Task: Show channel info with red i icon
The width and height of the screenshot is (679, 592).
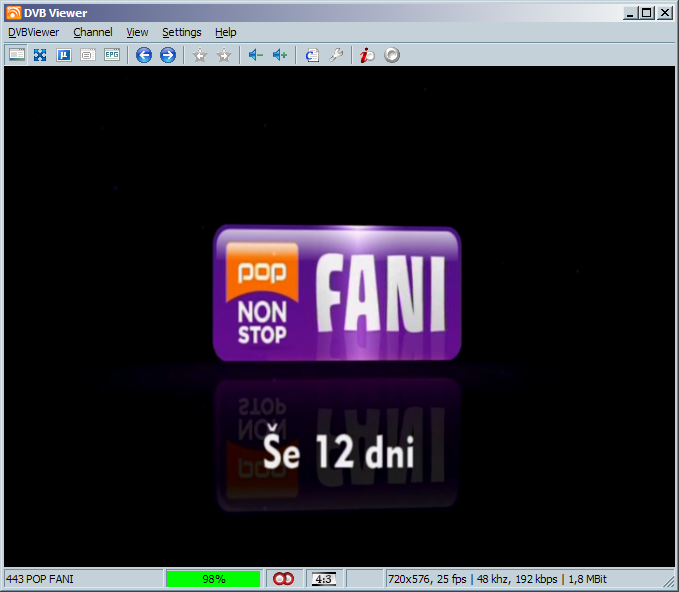Action: [367, 55]
